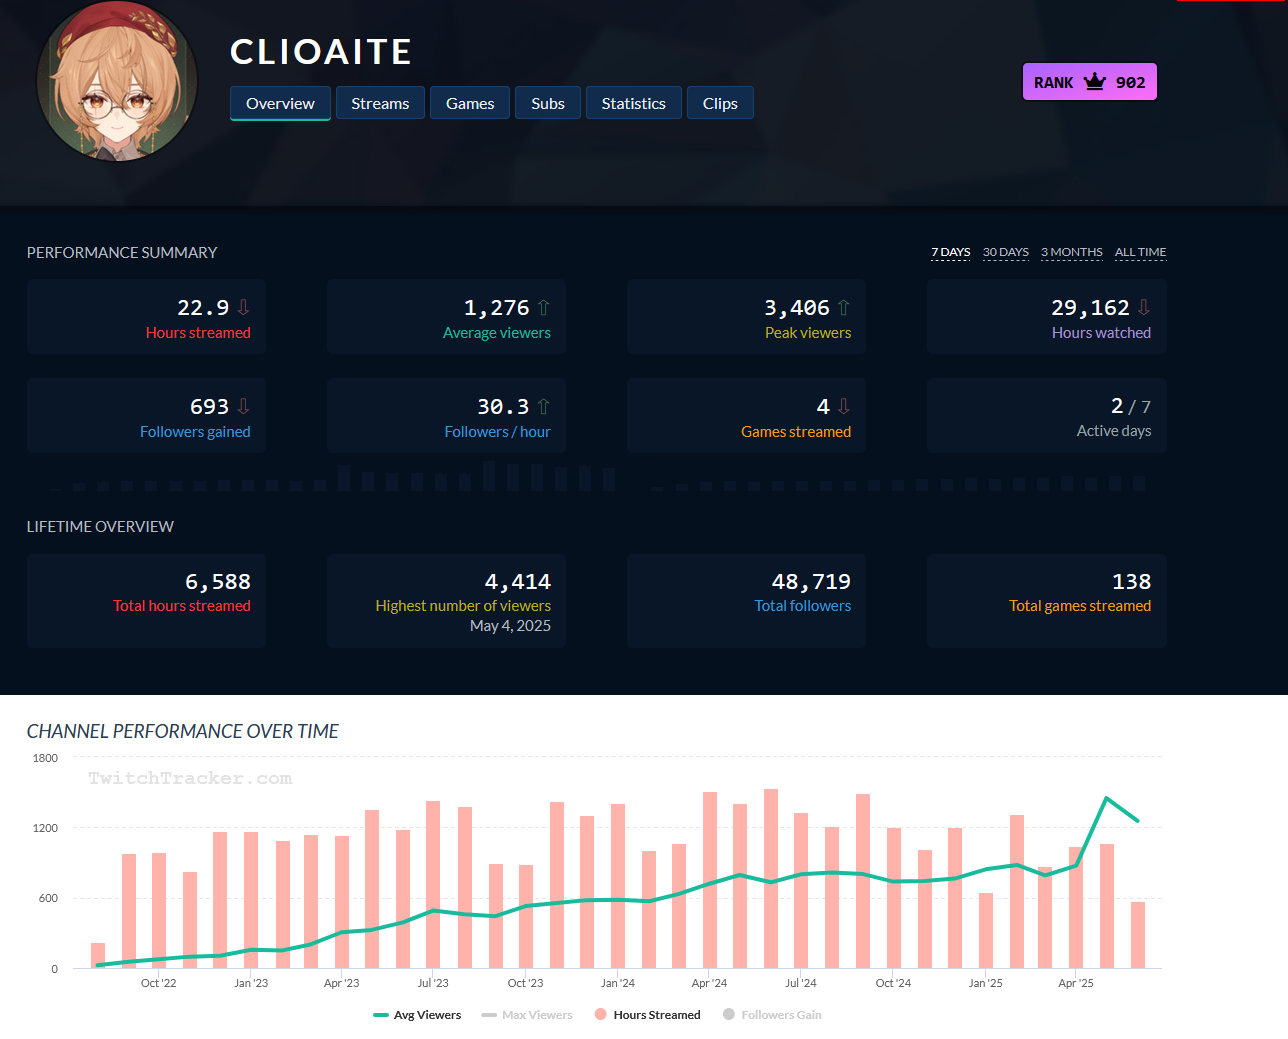Select the 3 MONTHS period filter
1288x1039 pixels.
pos(1072,252)
